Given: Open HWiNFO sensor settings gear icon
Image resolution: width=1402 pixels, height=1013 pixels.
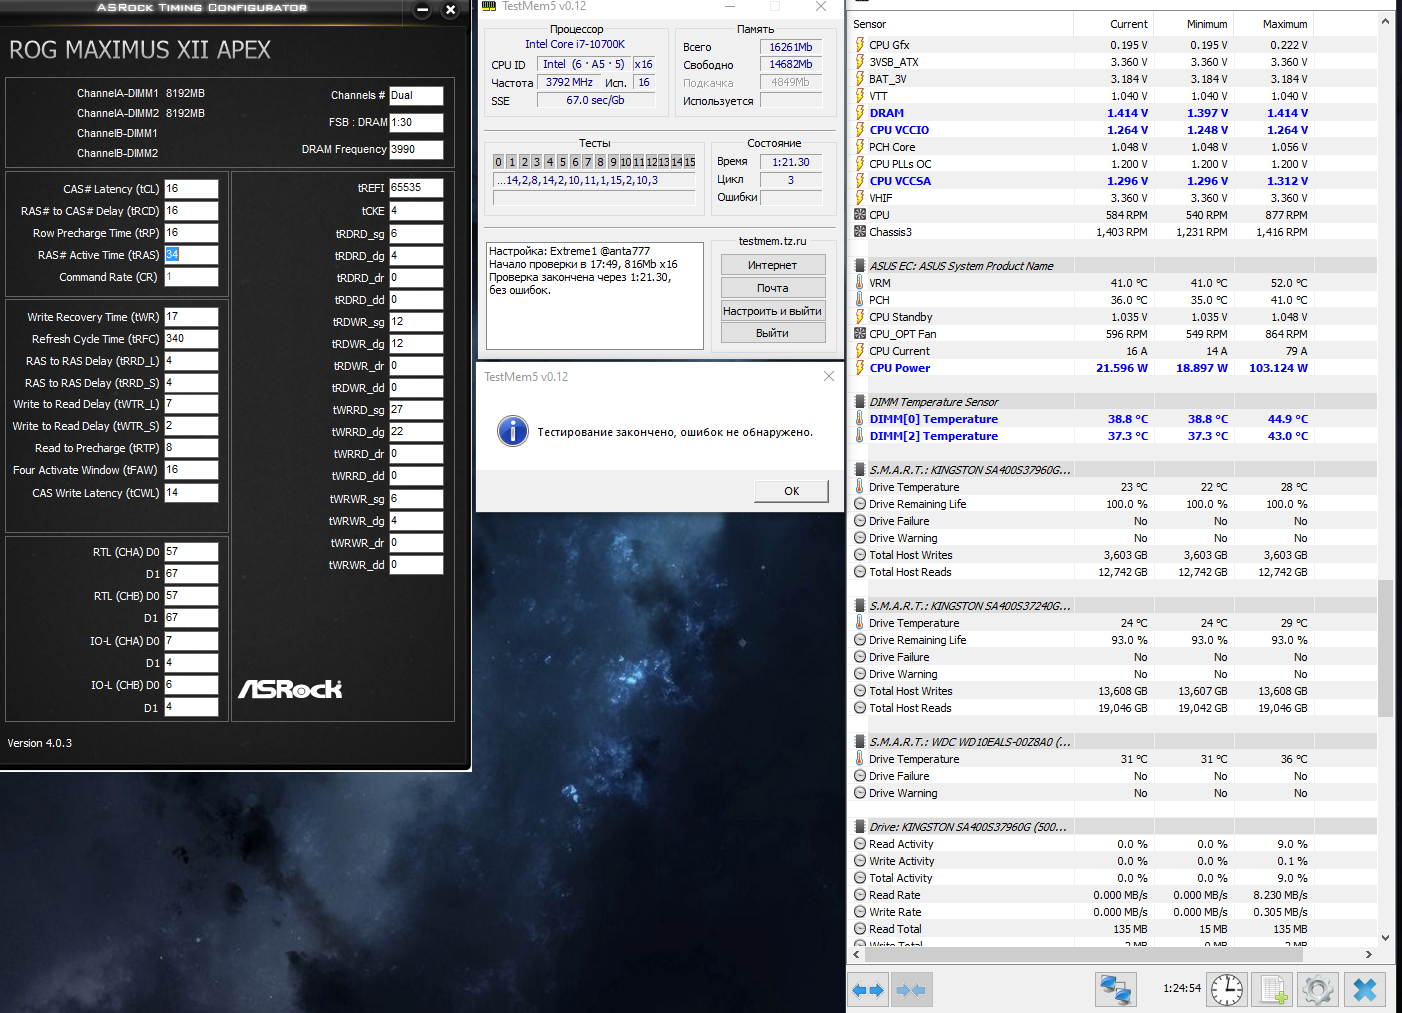Looking at the screenshot, I should pos(1318,990).
